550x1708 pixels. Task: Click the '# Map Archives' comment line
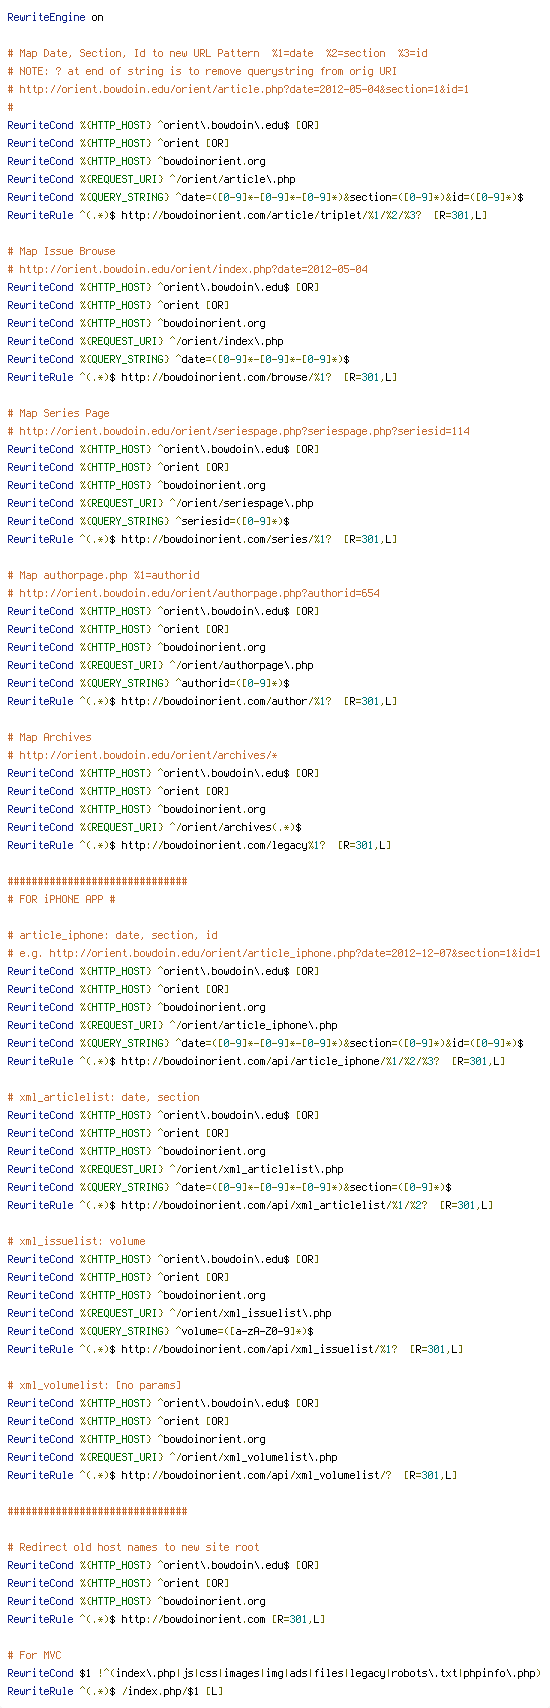tap(49, 737)
